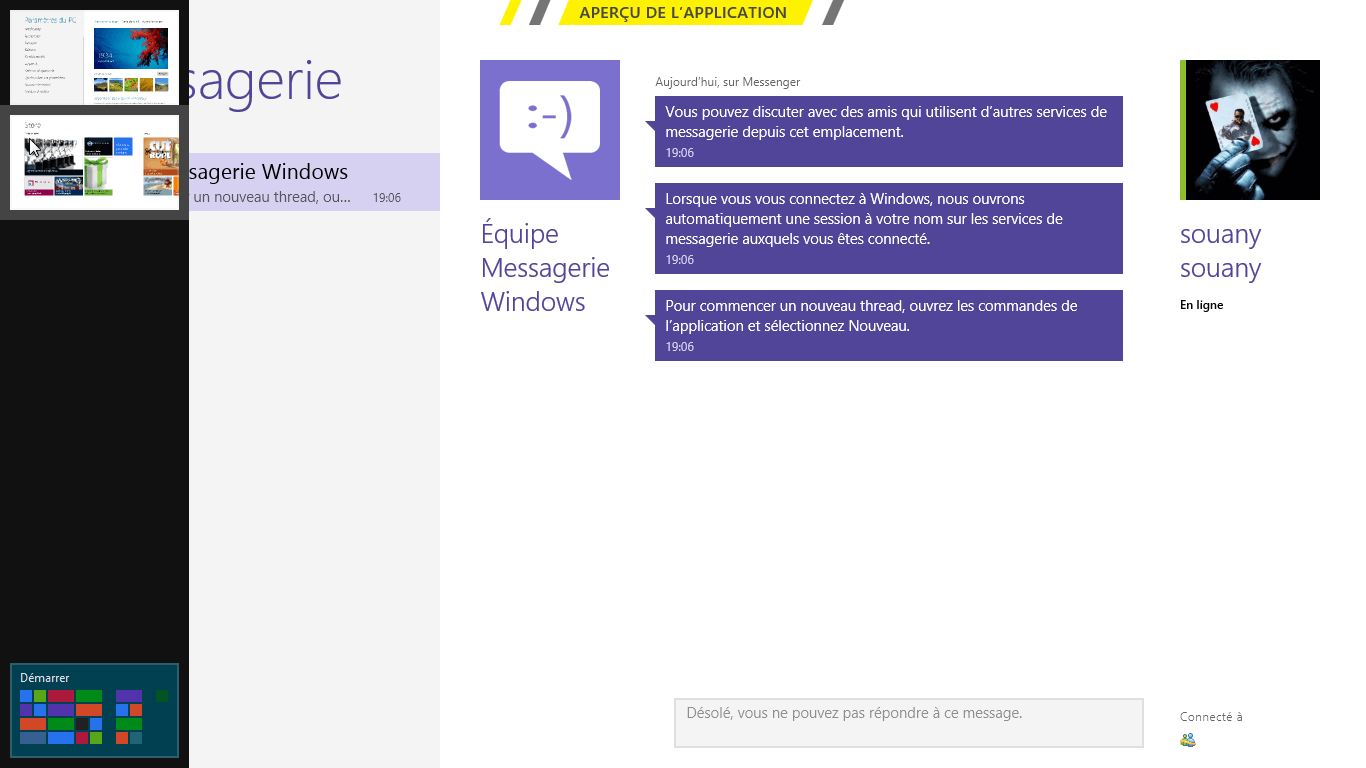Click the message 'Pour commencer un nouveau thread'
The width and height of the screenshot is (1366, 768).
tap(889, 325)
